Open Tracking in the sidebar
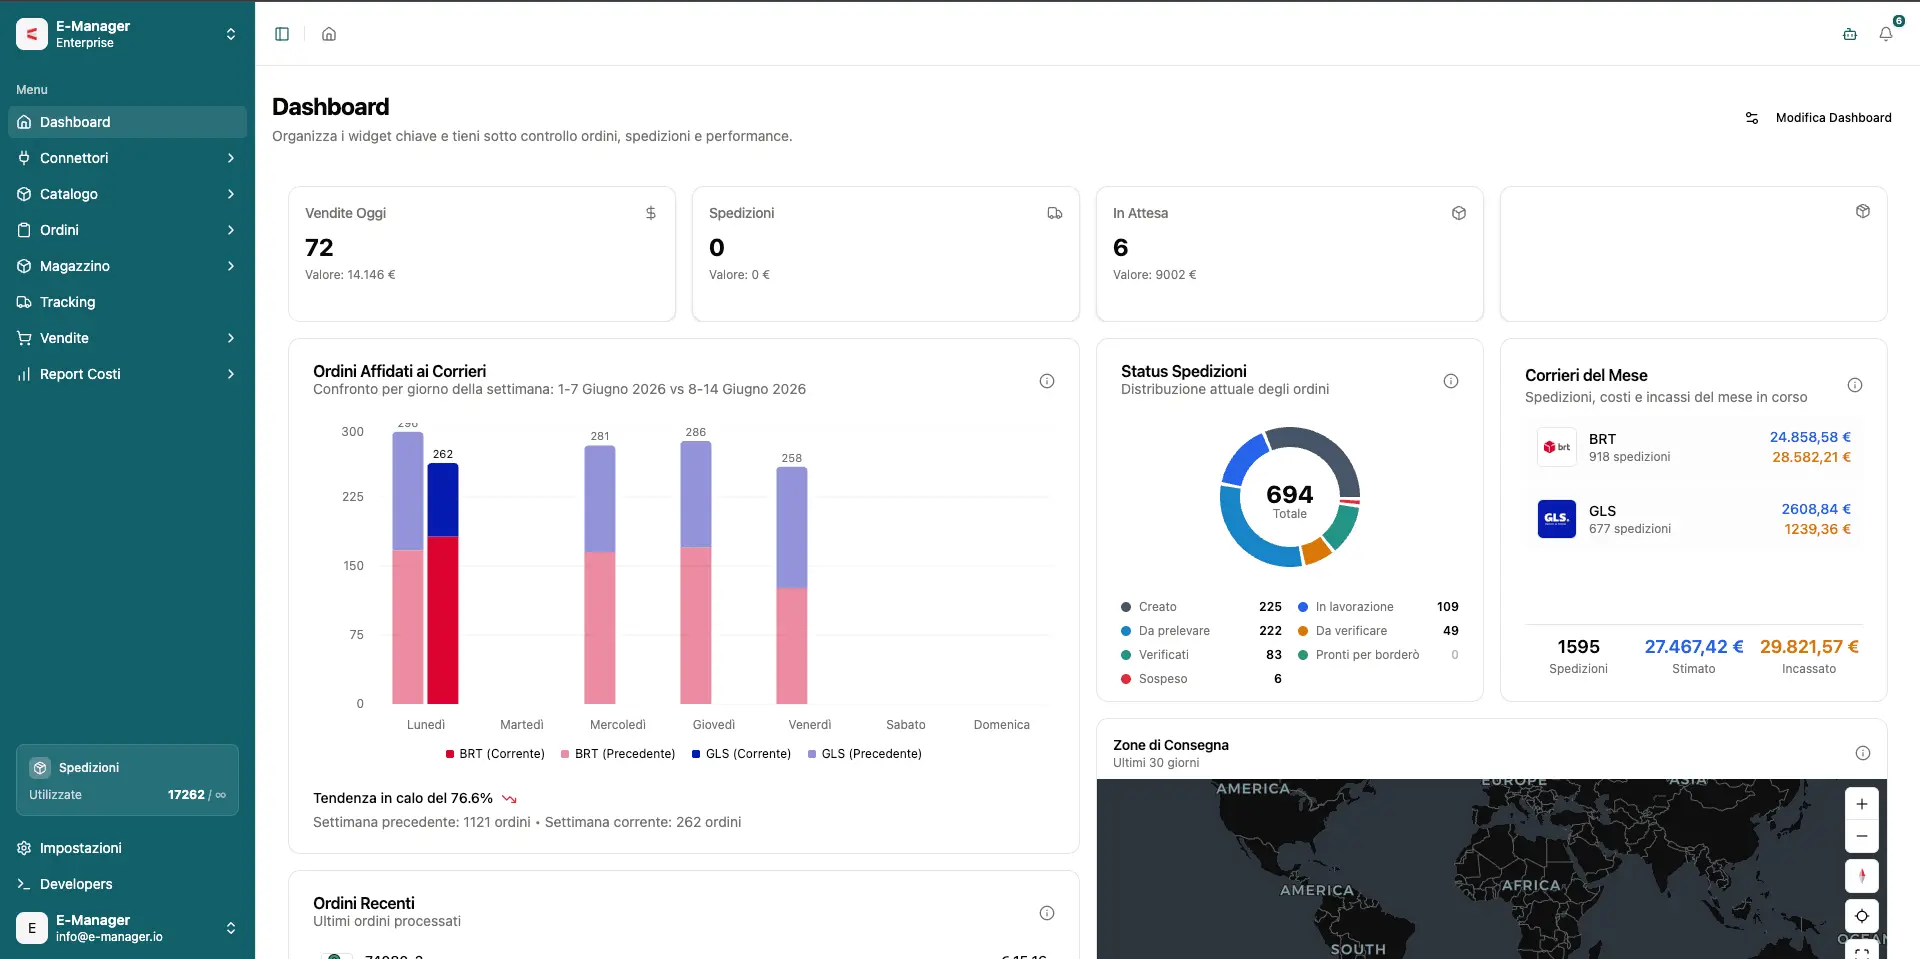This screenshot has height=959, width=1920. pyautogui.click(x=127, y=302)
